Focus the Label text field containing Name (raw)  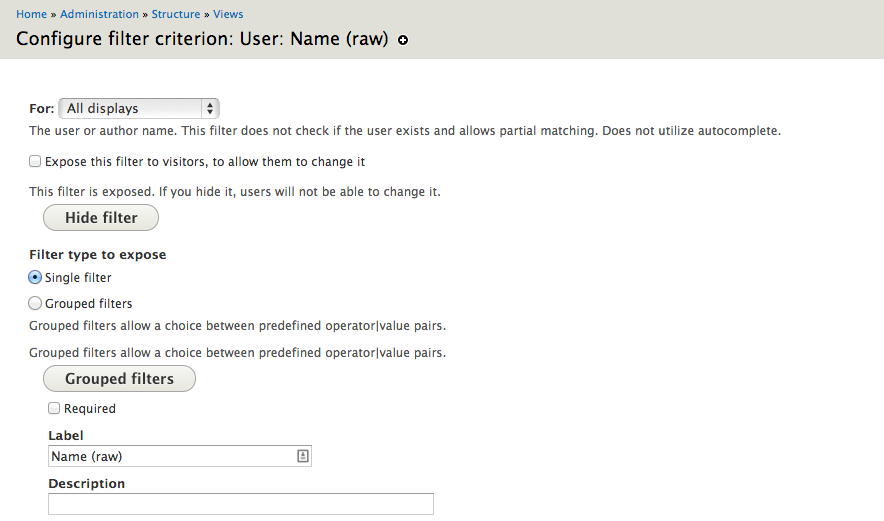coord(170,456)
